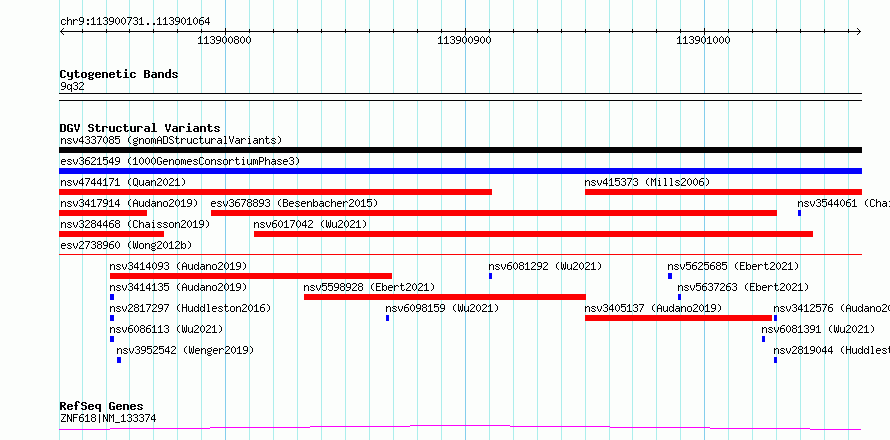Click the nsv5598928 (Ebert2021) red bar
This screenshot has height=440, width=890.
click(x=444, y=297)
